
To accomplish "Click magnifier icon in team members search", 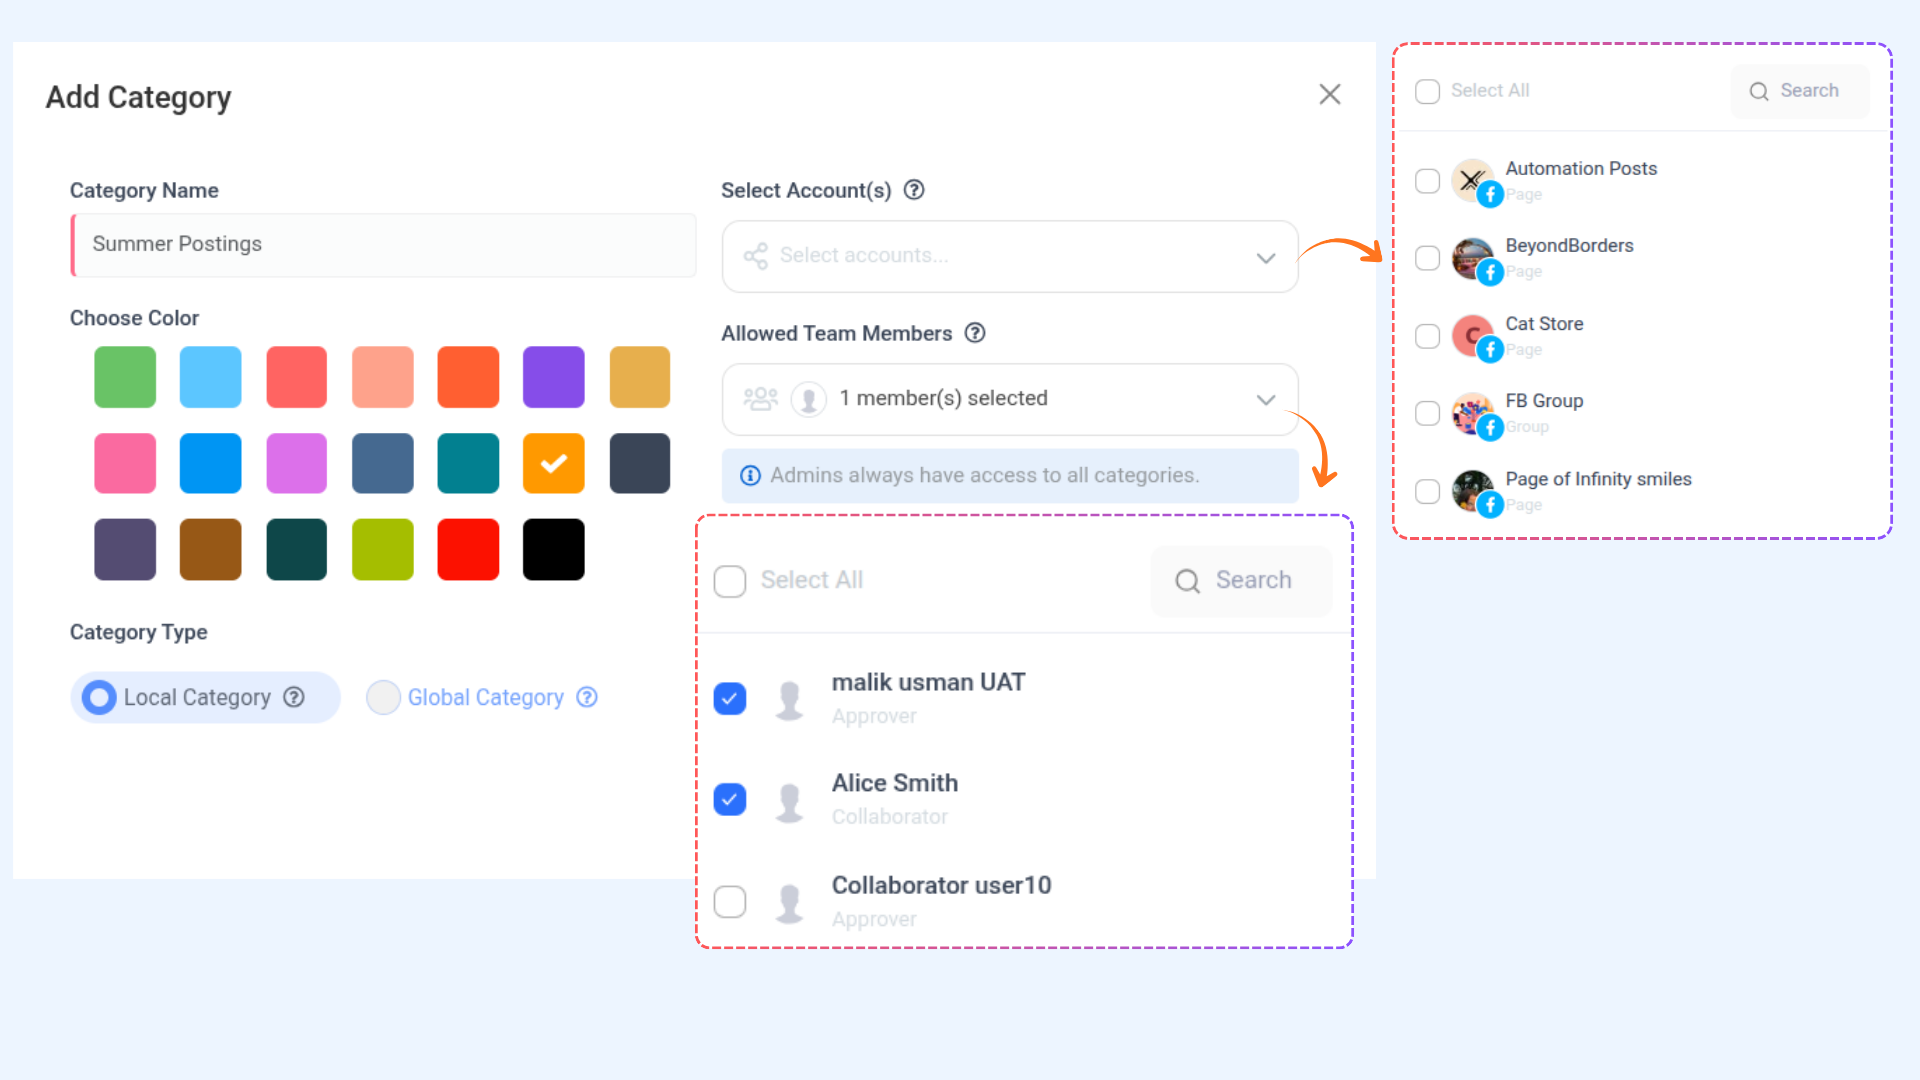I will pyautogui.click(x=1187, y=581).
